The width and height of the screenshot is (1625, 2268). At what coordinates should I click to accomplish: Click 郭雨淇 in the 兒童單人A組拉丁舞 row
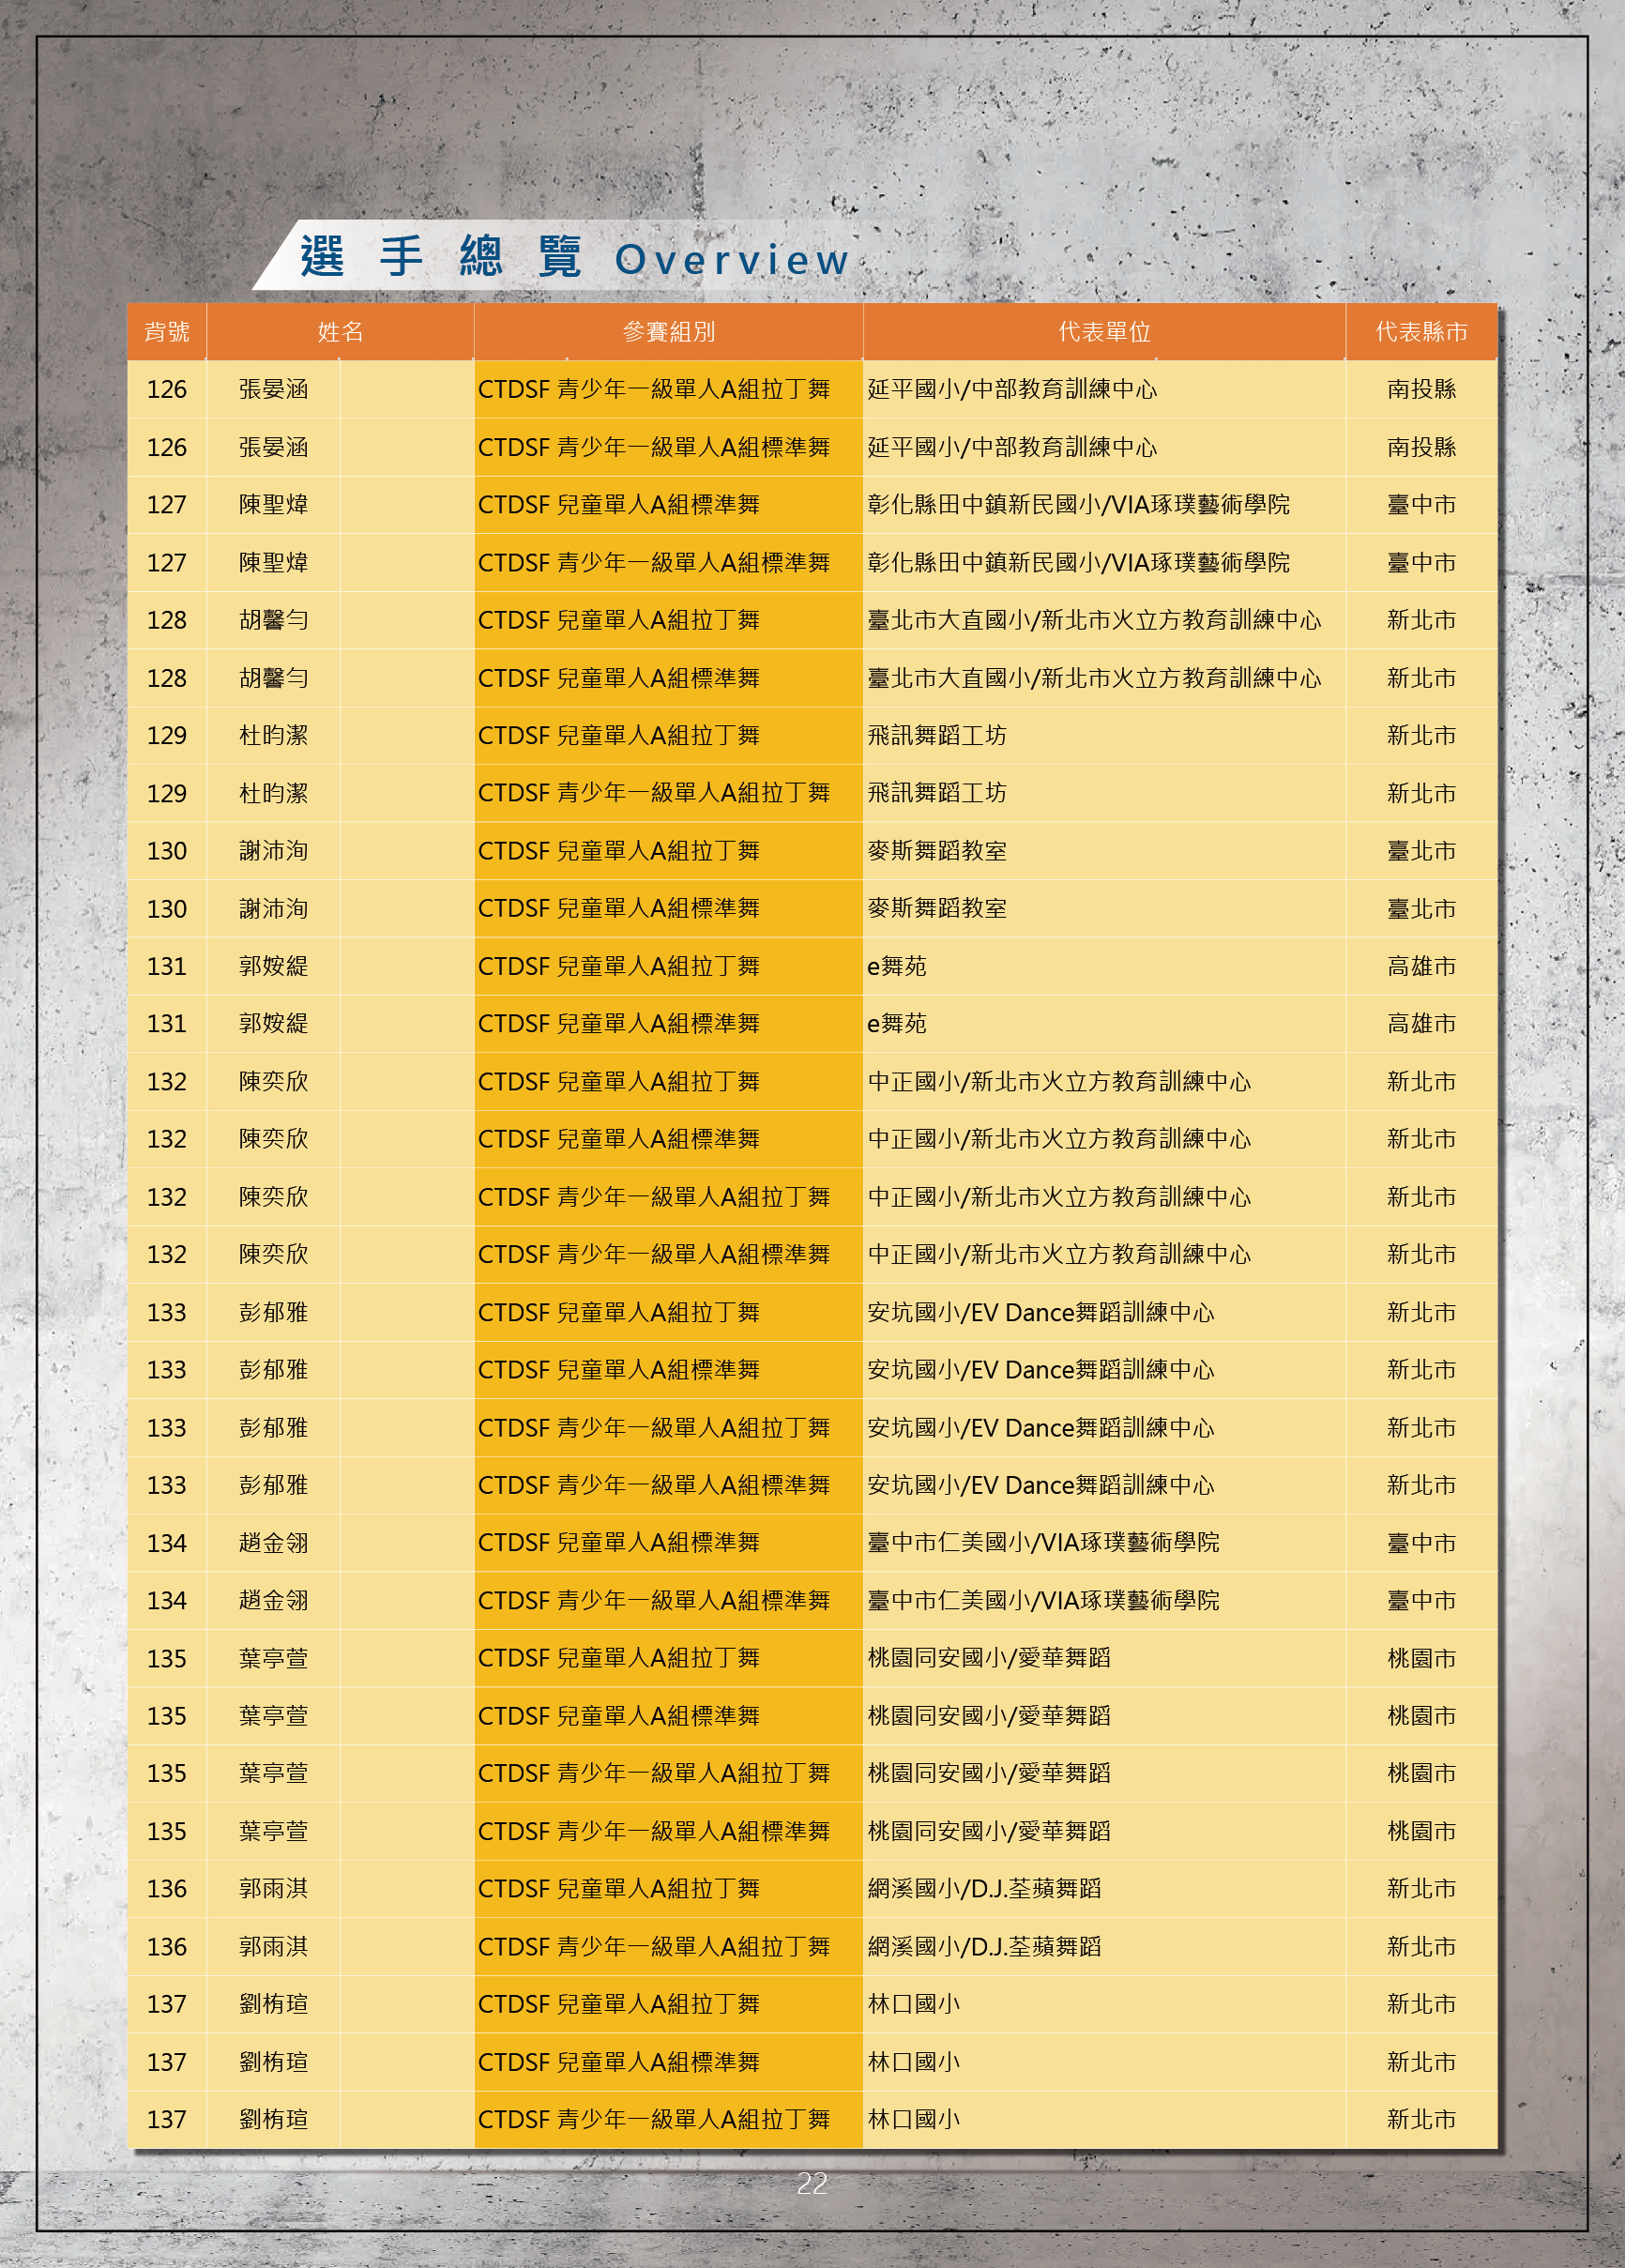(273, 1889)
